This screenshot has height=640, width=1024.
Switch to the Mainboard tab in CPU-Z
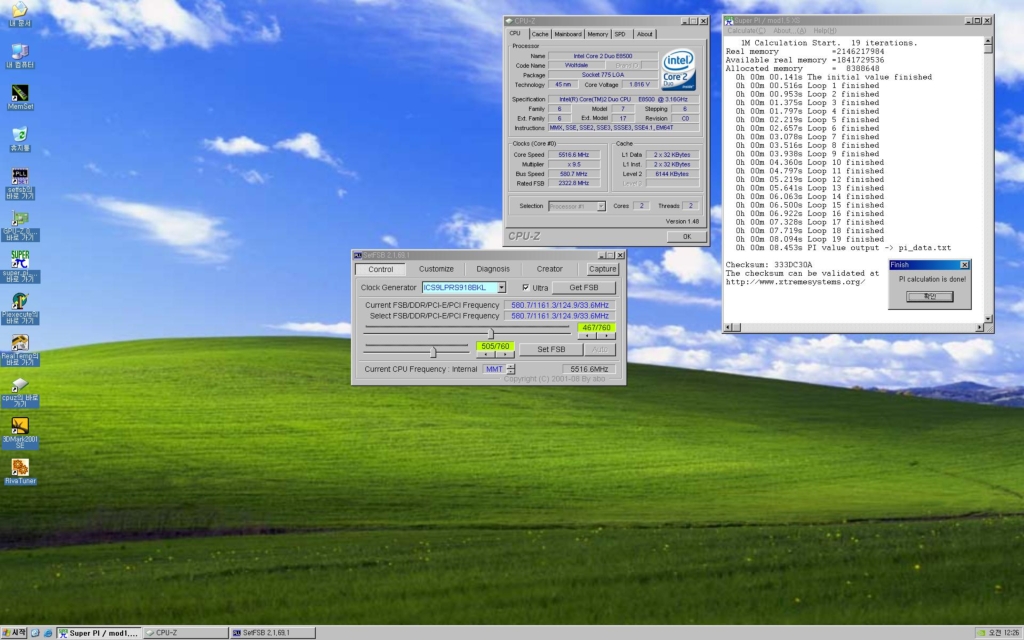click(568, 34)
